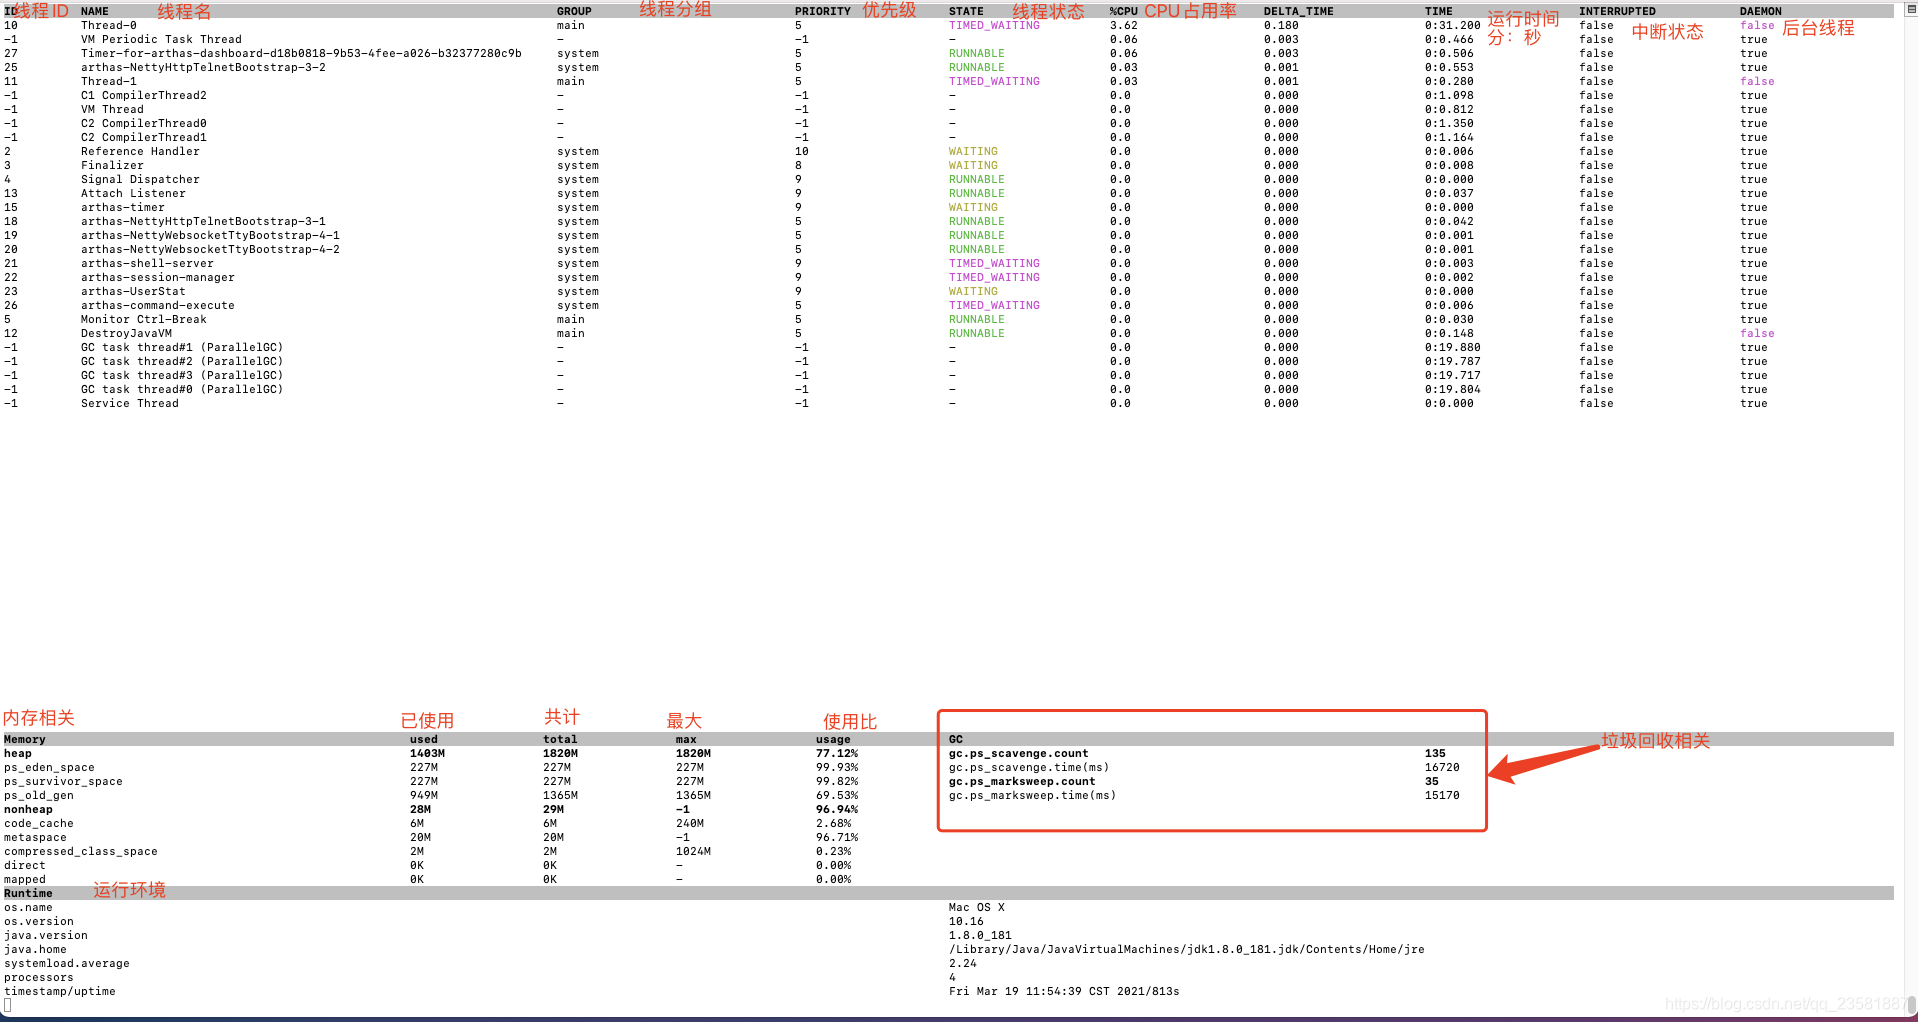1918x1022 pixels.
Task: Click the 1403M heap used value
Action: (427, 754)
